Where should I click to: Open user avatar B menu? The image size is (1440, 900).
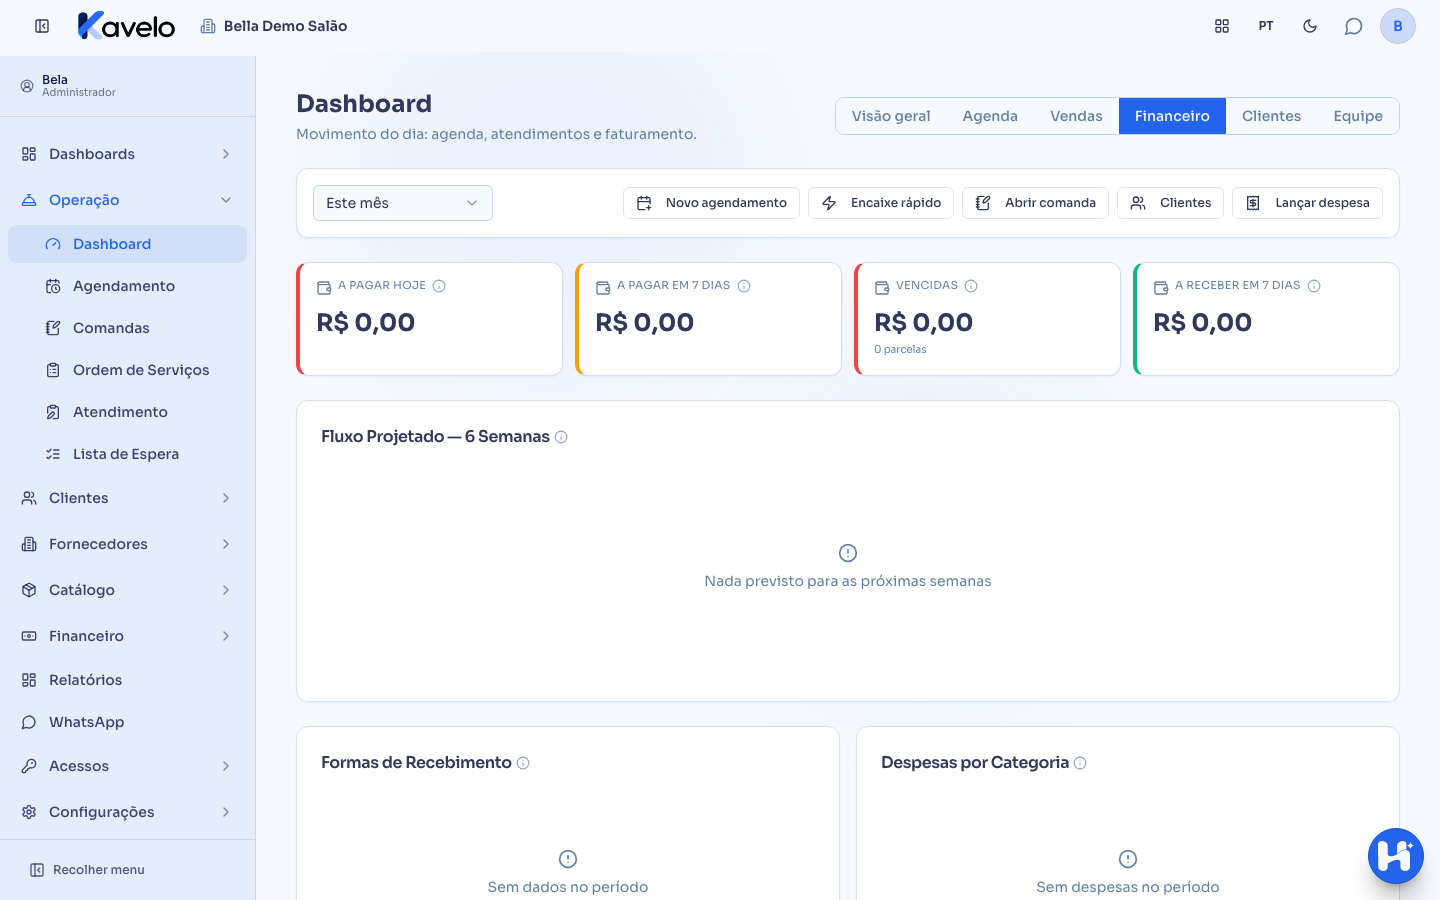click(1398, 26)
